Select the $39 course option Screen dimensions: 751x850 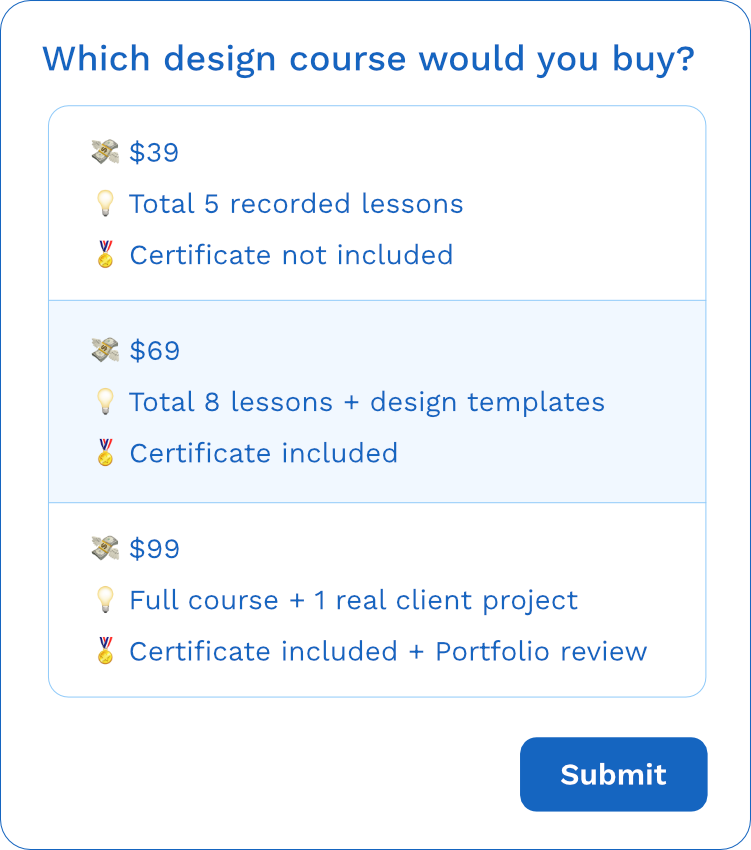point(376,203)
